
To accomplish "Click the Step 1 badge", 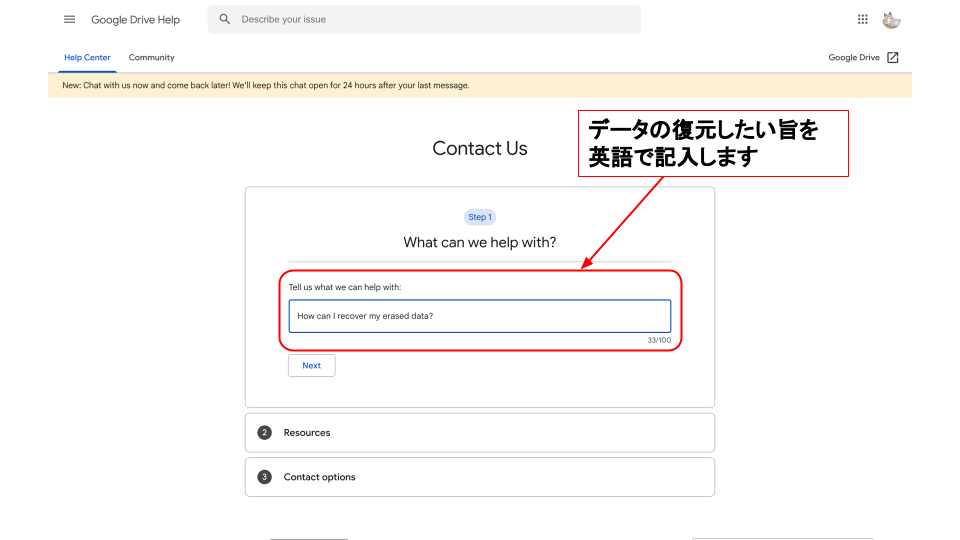I will click(479, 217).
